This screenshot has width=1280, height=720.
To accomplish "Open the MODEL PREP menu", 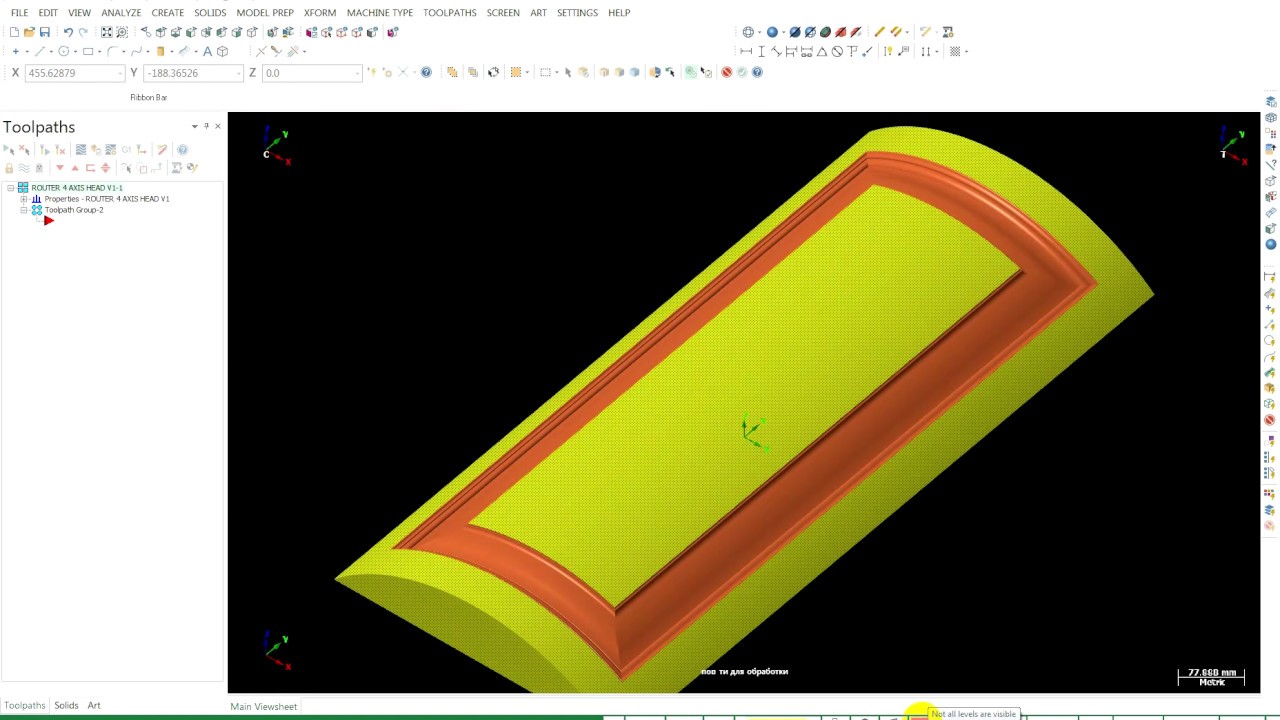I will point(265,12).
